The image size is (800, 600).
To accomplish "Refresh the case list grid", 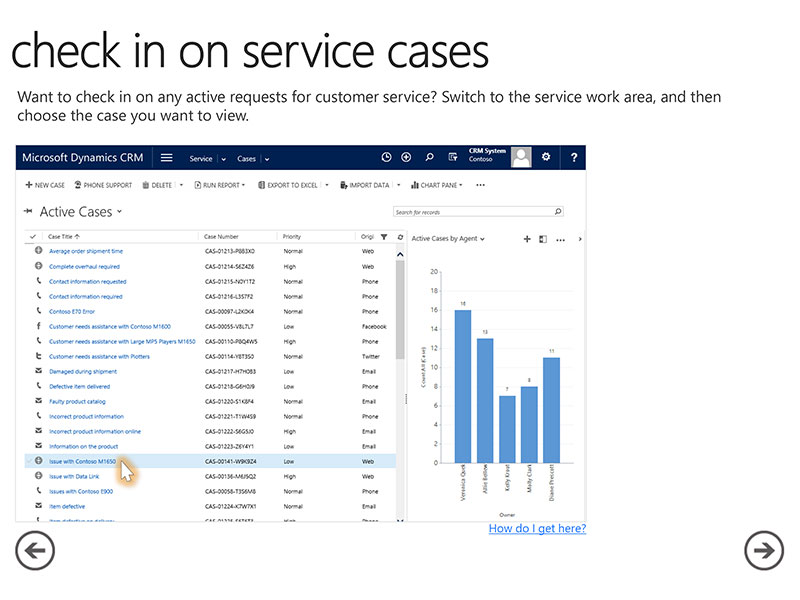I will 399,237.
